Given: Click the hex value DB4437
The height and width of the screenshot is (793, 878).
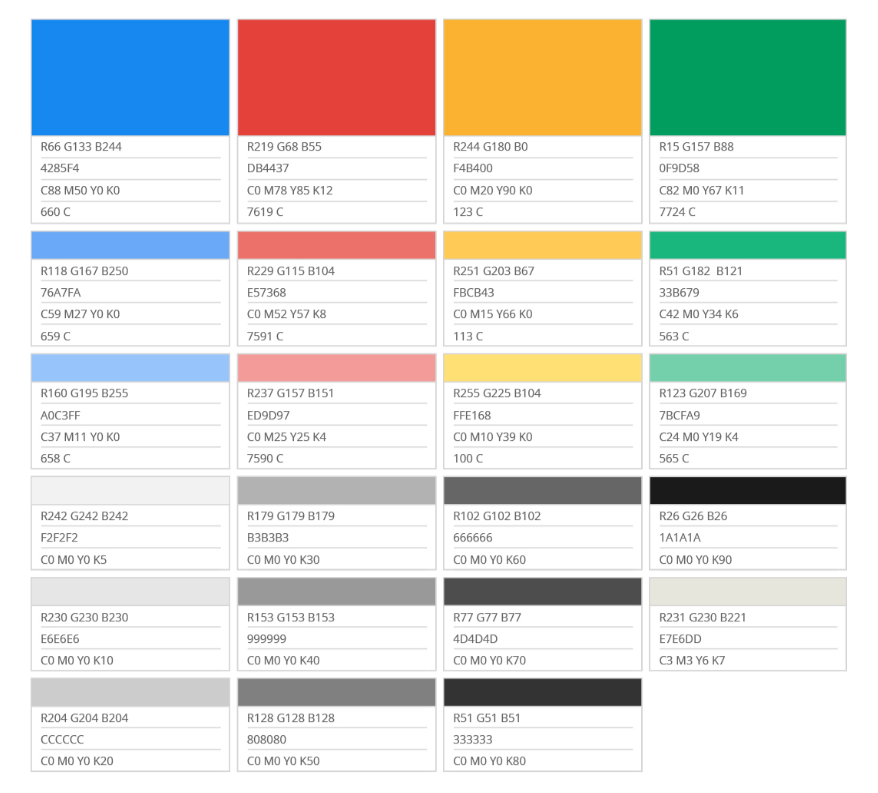Looking at the screenshot, I should (268, 168).
